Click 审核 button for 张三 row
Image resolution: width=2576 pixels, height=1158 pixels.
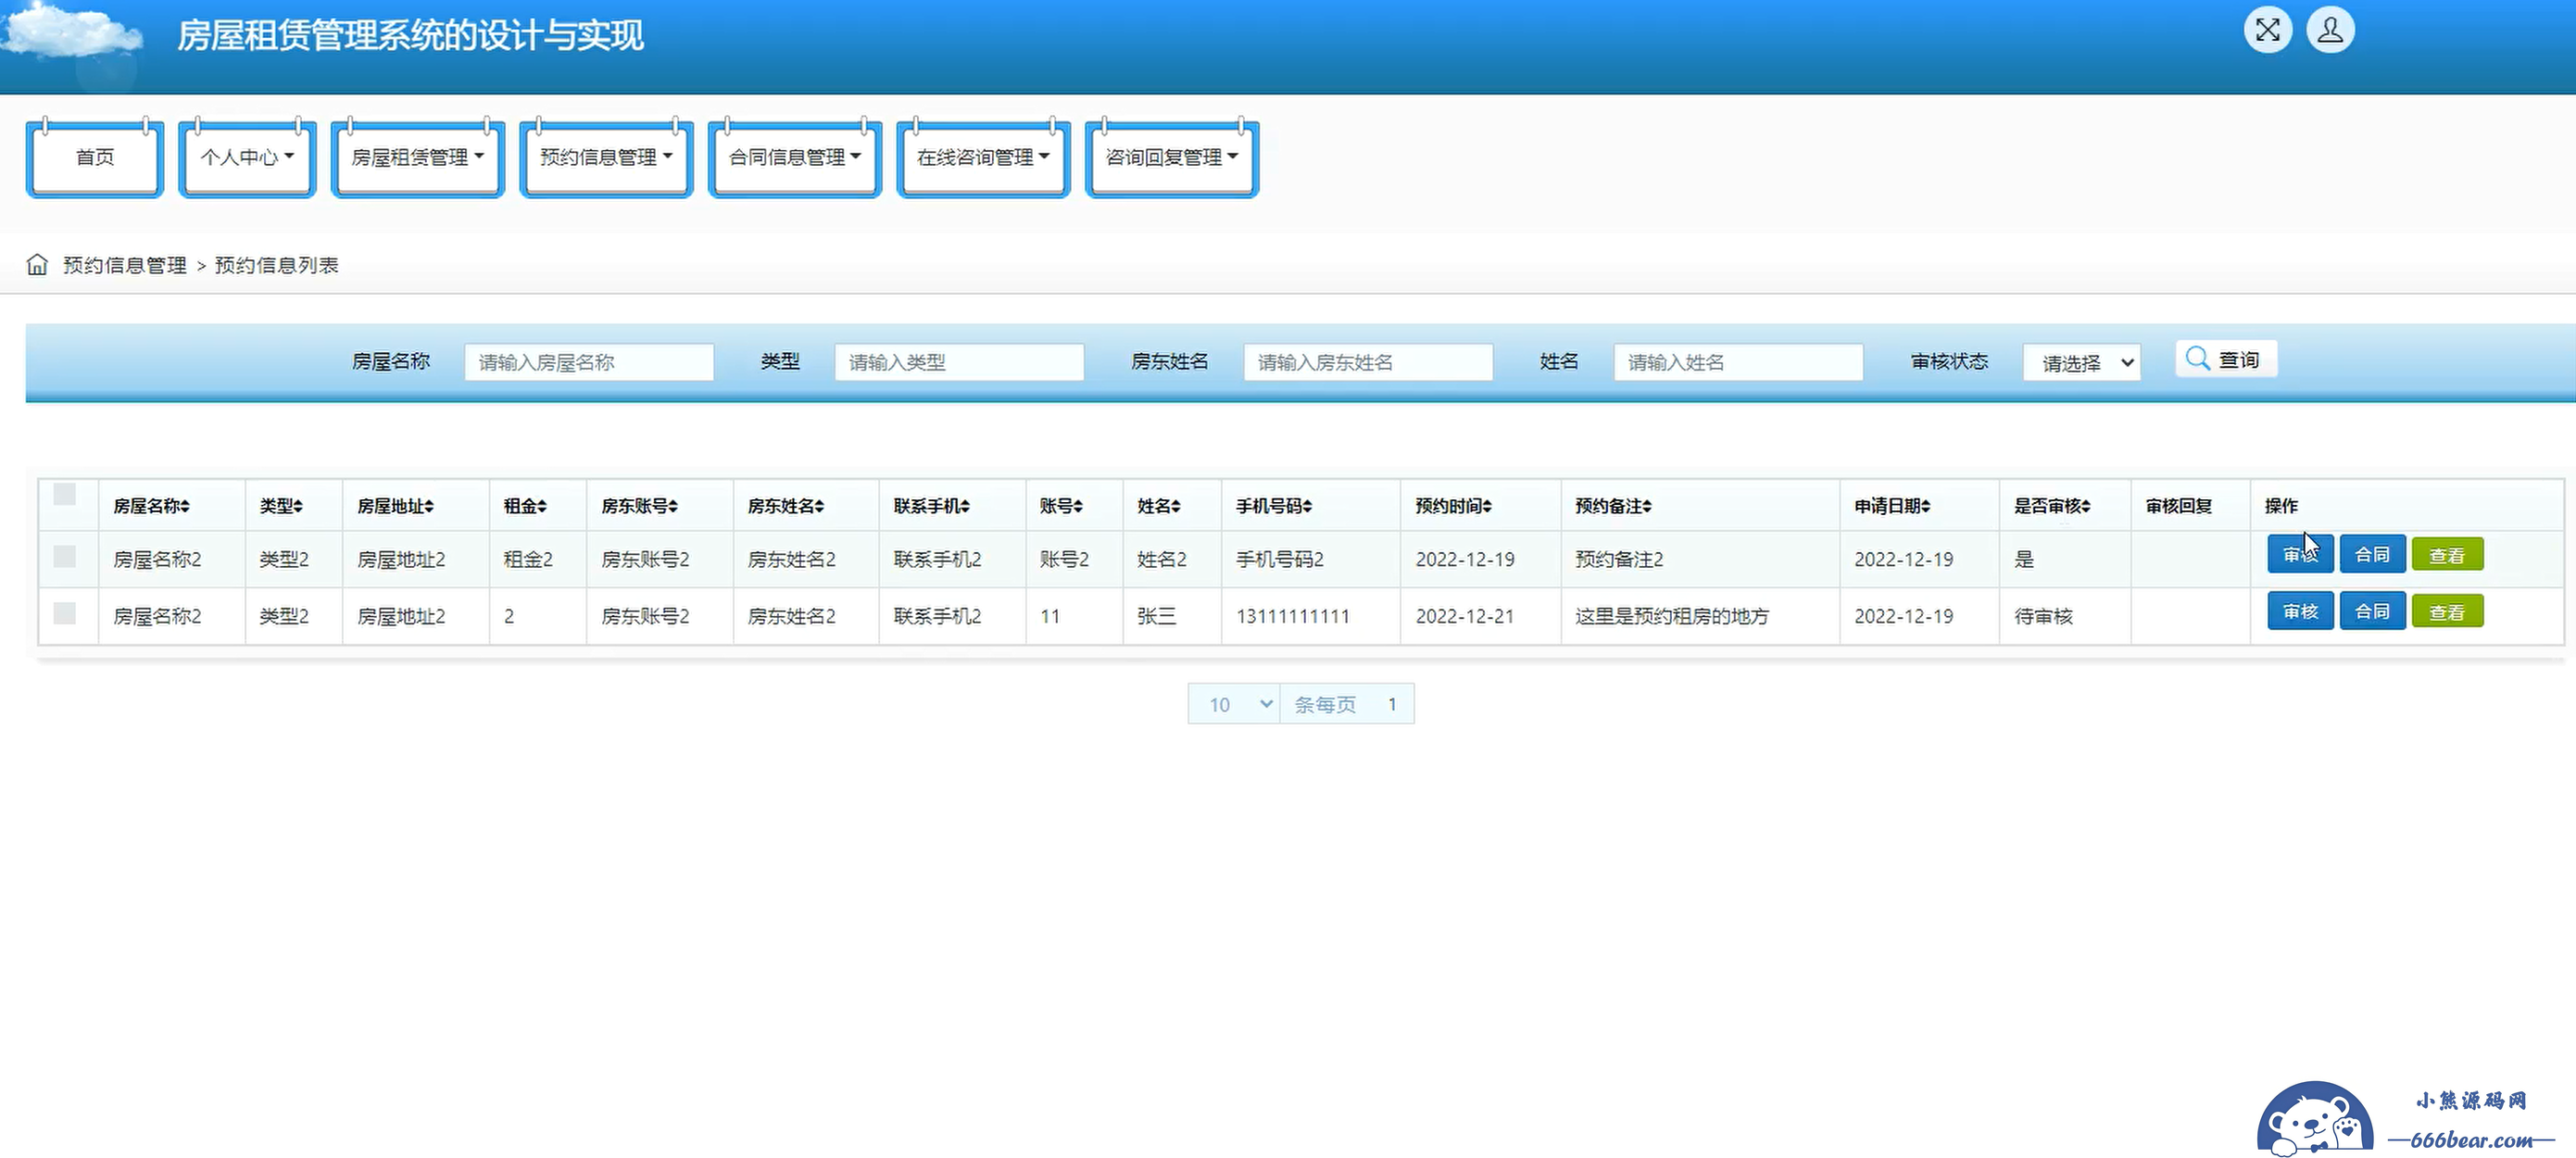pos(2300,611)
